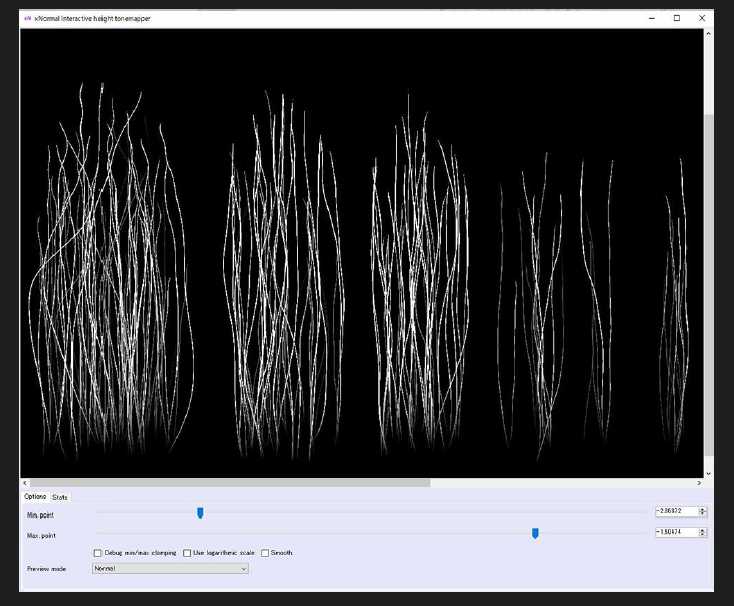734x606 pixels.
Task: Decrease Min point value with spinner down arrow
Action: 702,514
